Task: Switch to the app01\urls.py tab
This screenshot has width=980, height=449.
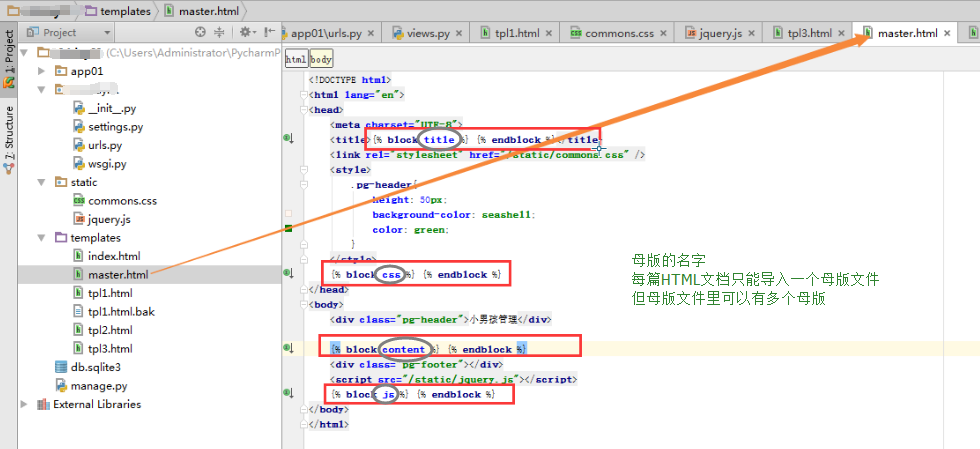Action: [x=329, y=34]
